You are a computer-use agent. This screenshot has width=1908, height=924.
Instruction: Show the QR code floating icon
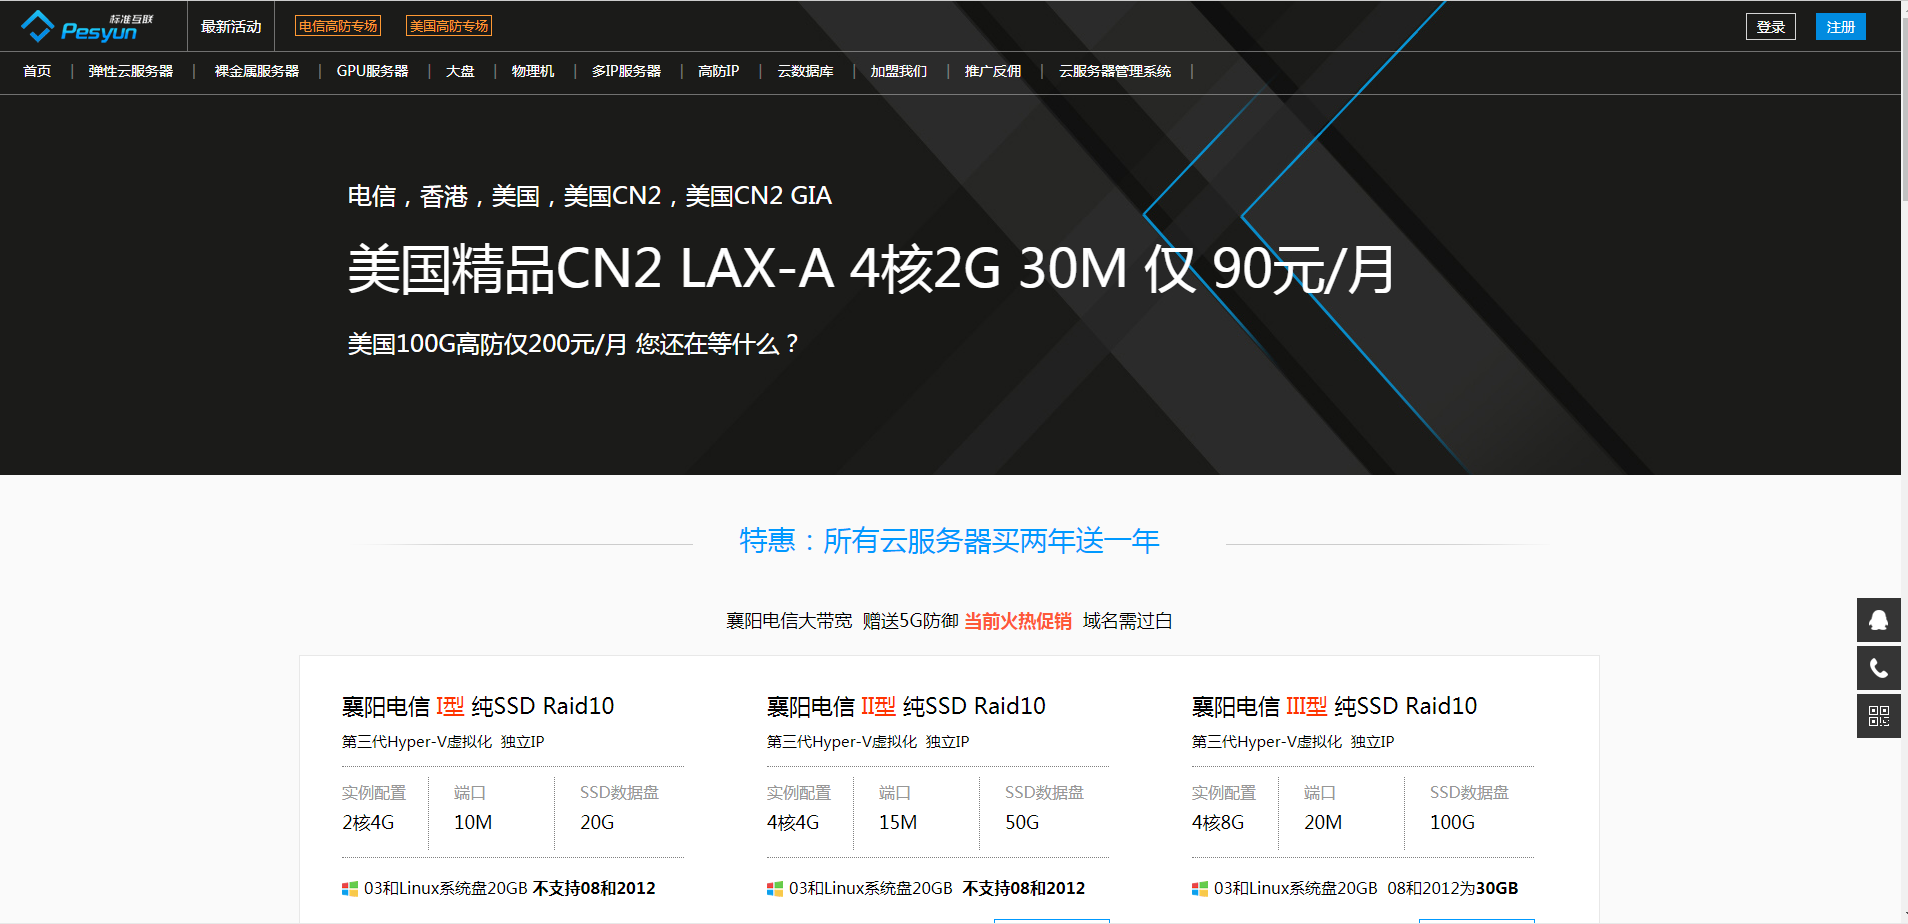(x=1878, y=716)
